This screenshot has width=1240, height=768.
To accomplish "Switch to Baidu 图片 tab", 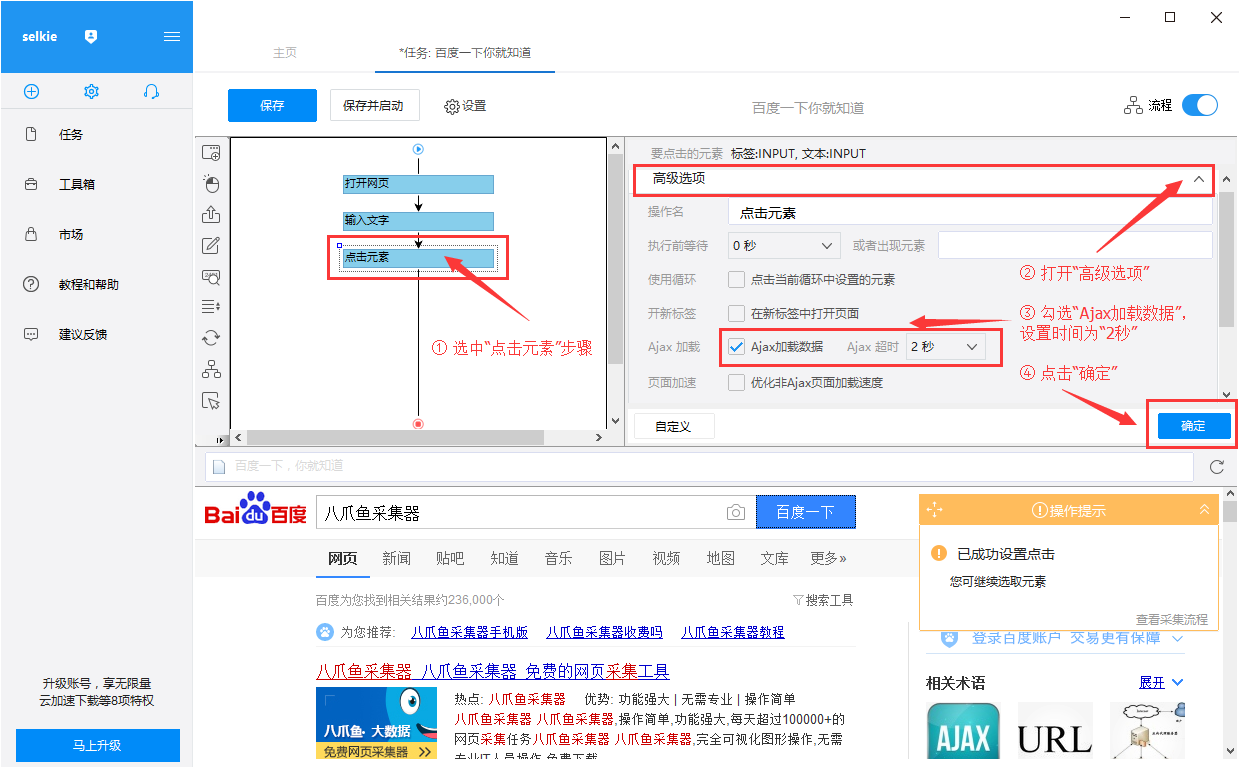I will pyautogui.click(x=612, y=558).
